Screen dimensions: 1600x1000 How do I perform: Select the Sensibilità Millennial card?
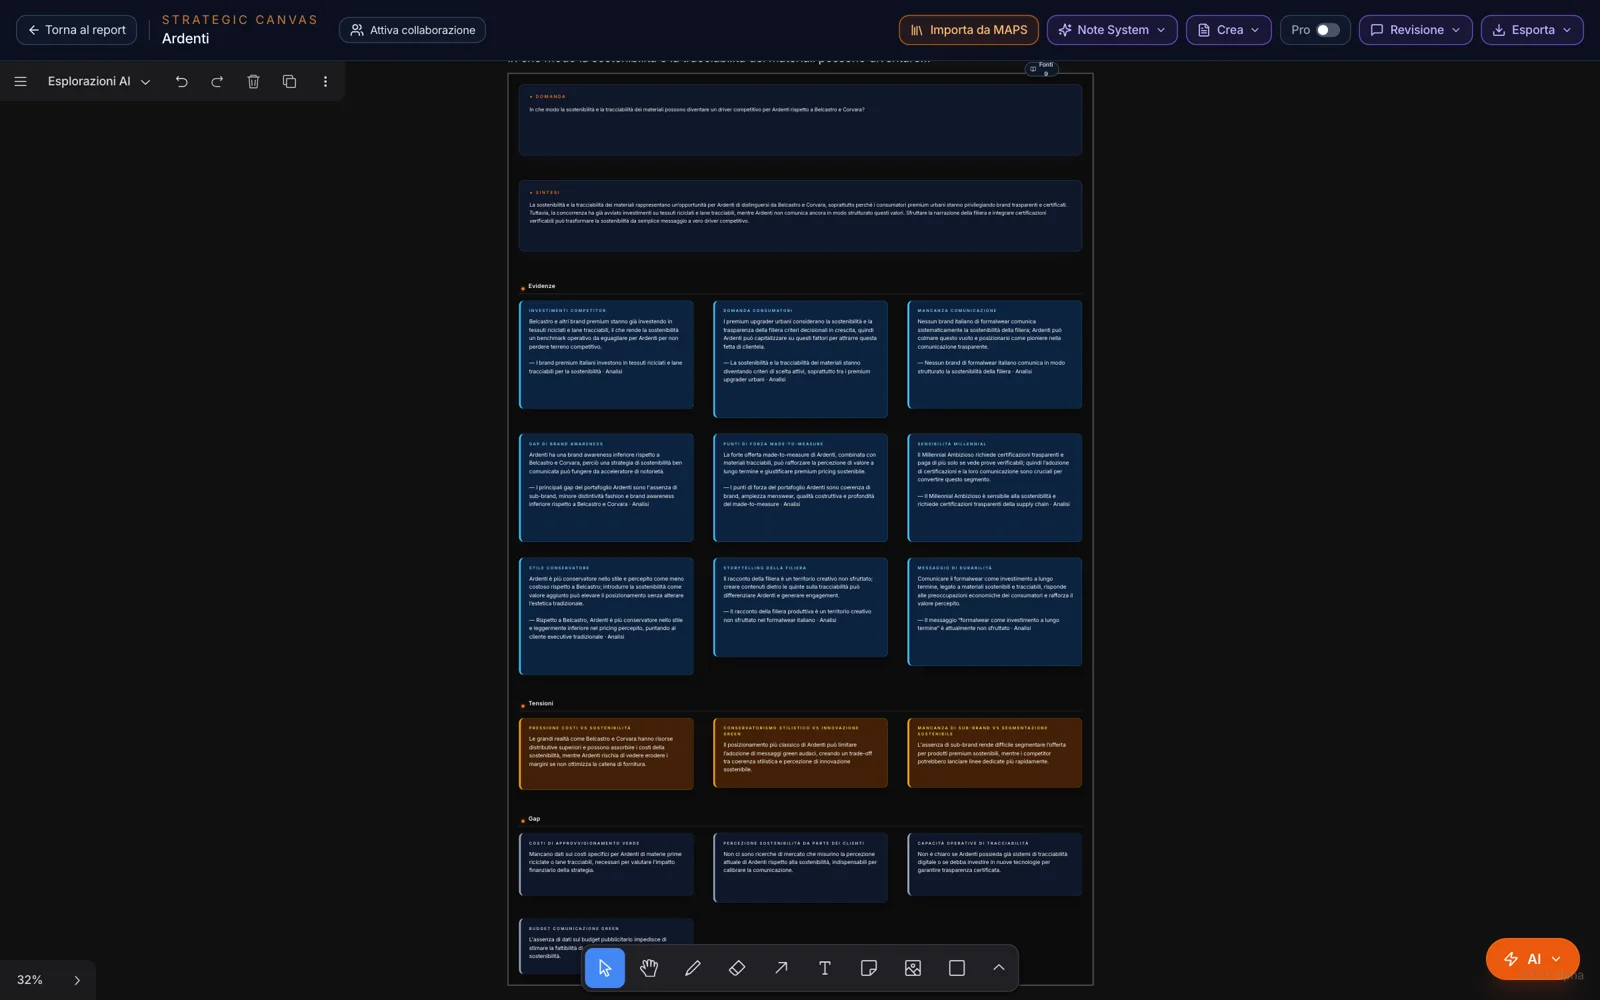point(994,487)
